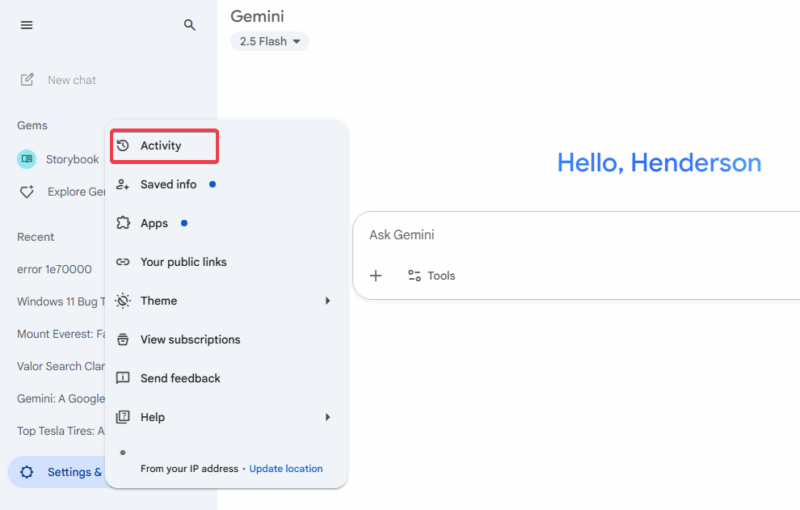Screen dimensions: 800x510
Task: Open recent chat 'Top Tesla Tires'
Action: [61, 431]
